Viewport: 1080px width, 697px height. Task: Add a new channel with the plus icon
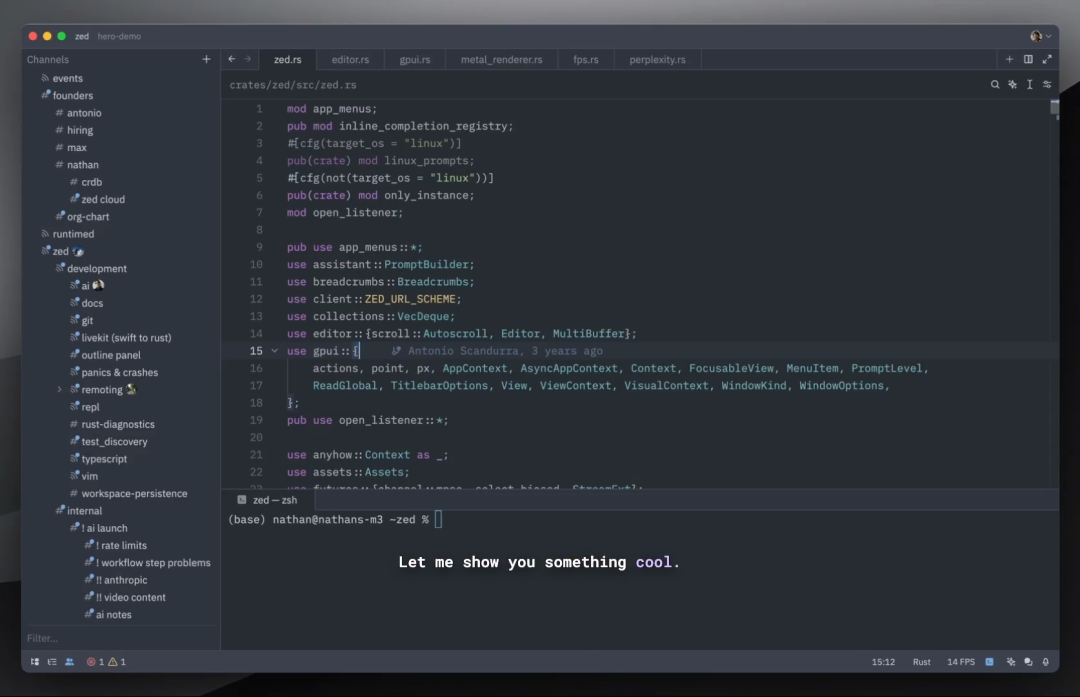(x=206, y=59)
